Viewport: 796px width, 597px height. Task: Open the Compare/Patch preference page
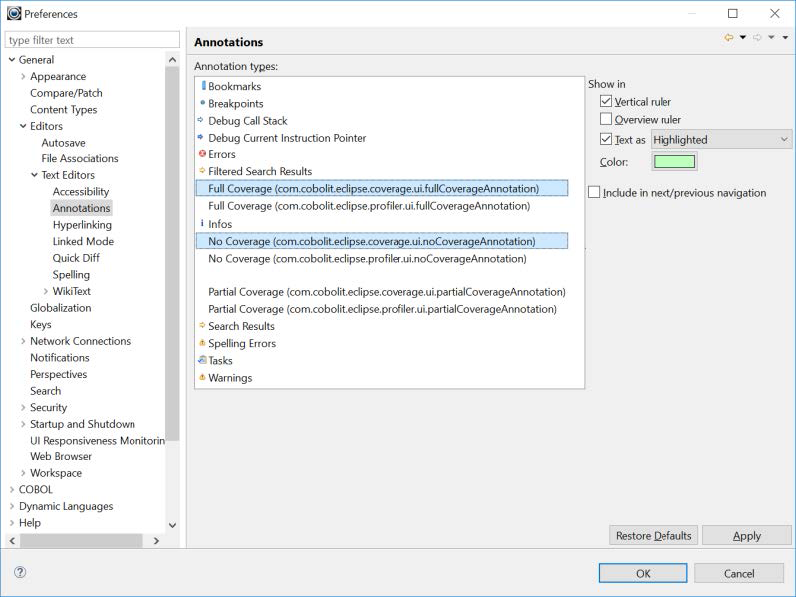click(66, 93)
